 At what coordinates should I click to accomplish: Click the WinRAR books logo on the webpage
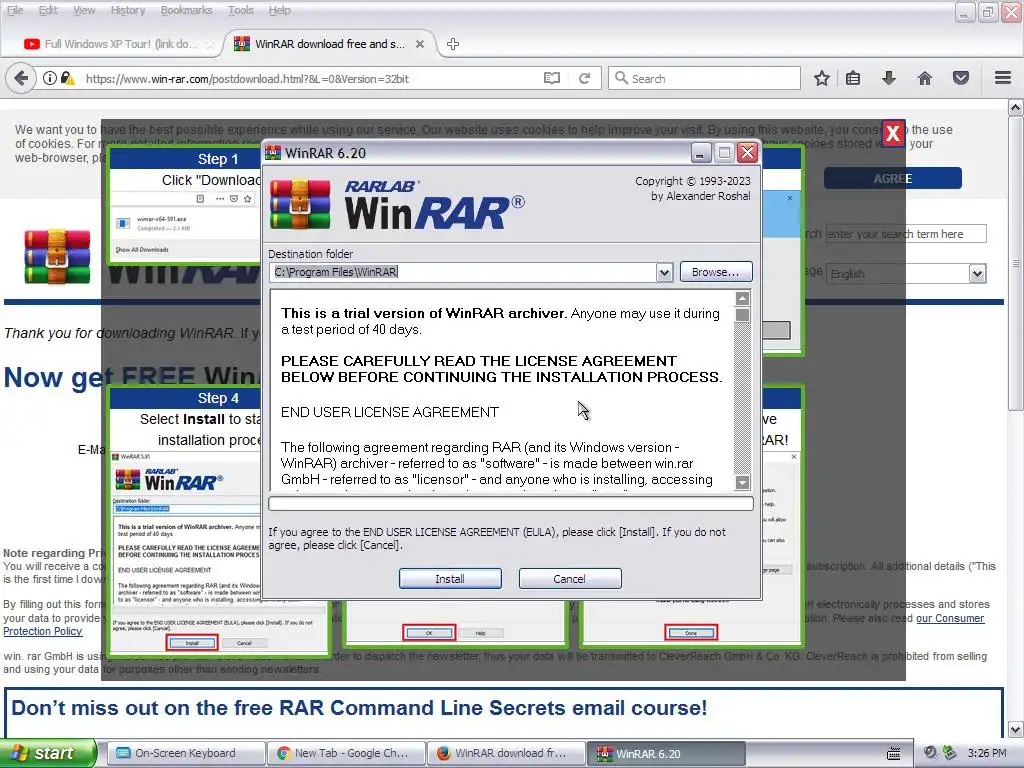coord(57,257)
